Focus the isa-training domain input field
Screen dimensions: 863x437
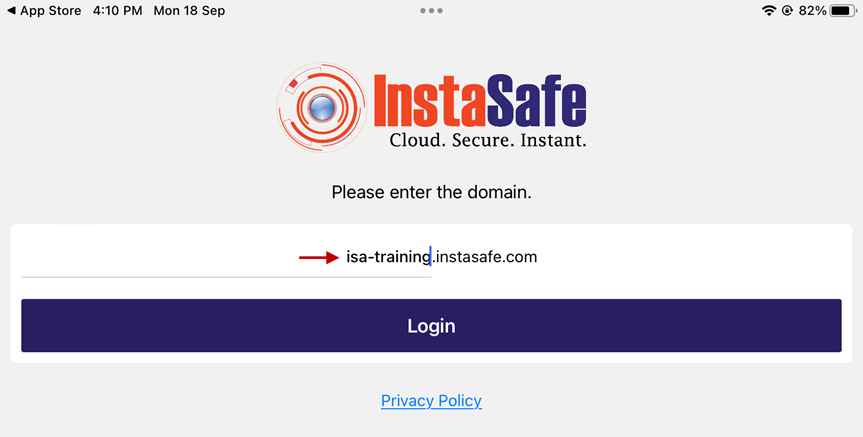[x=226, y=257]
